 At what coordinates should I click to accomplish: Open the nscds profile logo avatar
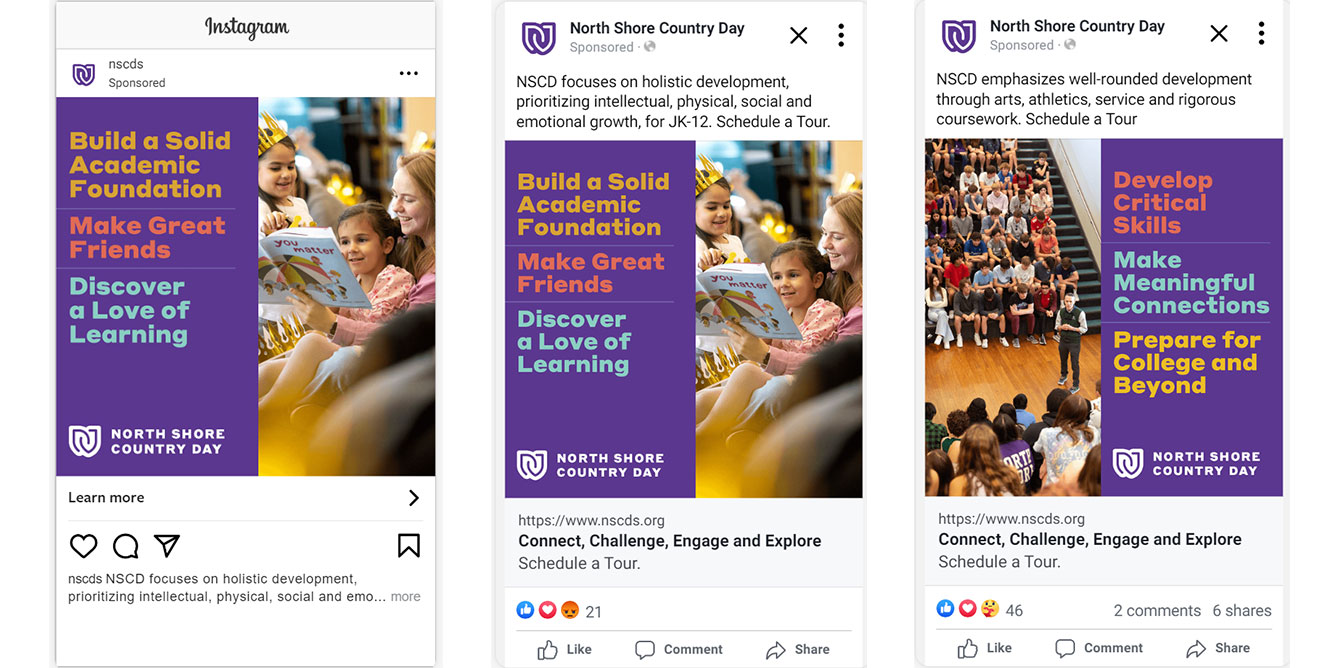point(84,74)
